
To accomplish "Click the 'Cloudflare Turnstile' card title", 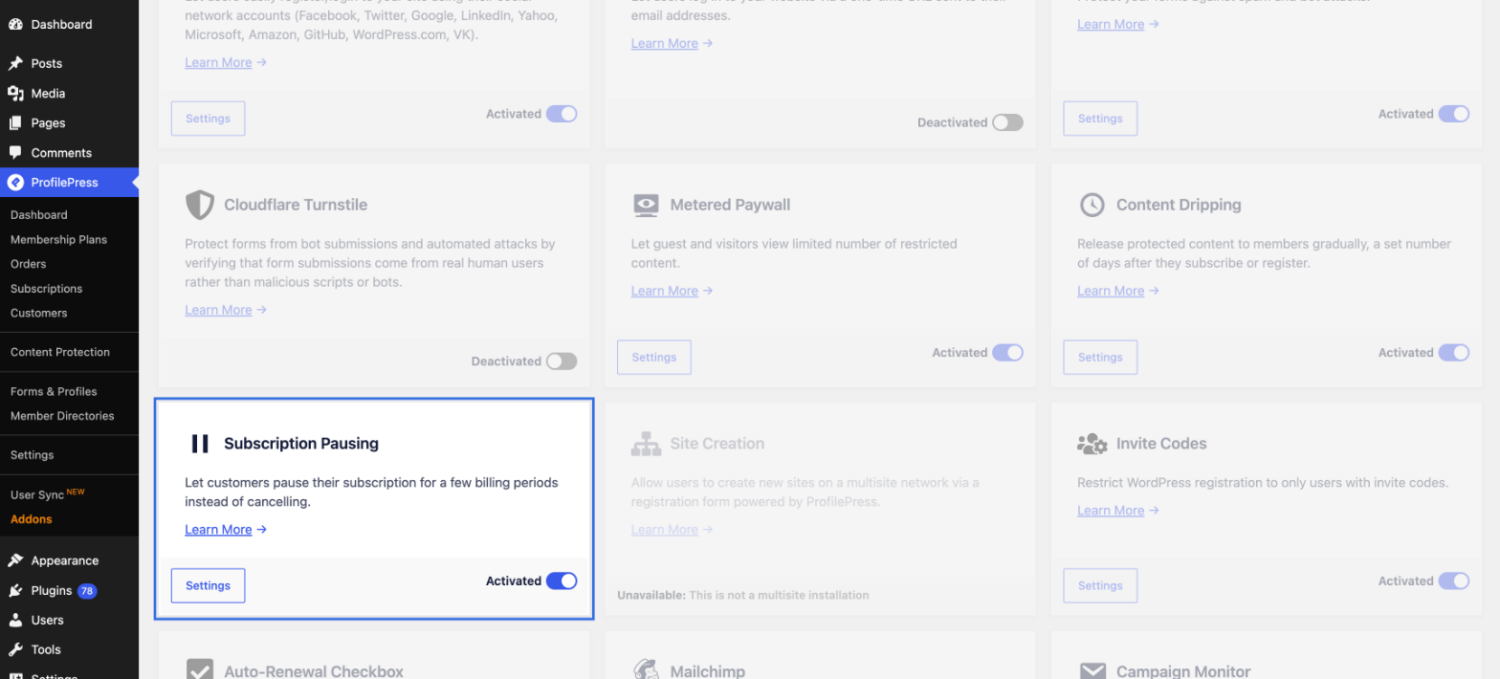I will pyautogui.click(x=296, y=205).
